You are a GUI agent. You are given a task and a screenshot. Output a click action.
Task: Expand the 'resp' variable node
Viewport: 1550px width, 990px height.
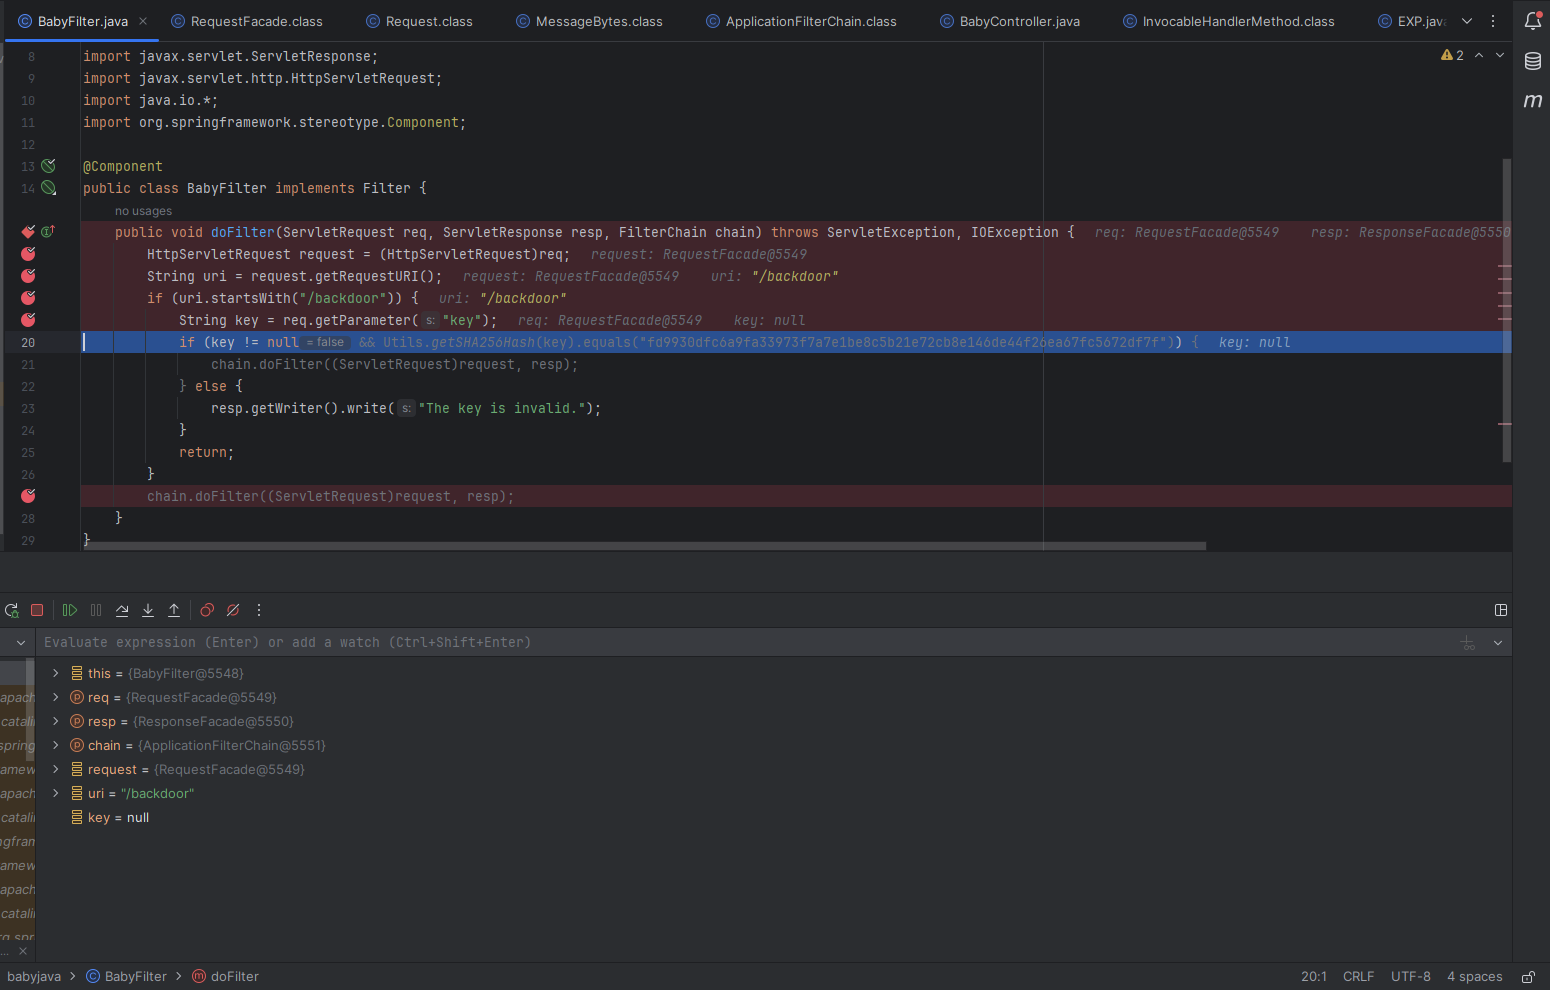pos(55,721)
